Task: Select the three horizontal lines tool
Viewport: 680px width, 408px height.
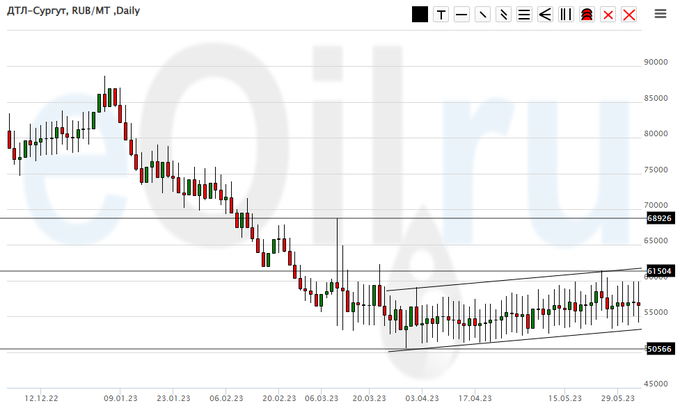Action: pyautogui.click(x=524, y=15)
